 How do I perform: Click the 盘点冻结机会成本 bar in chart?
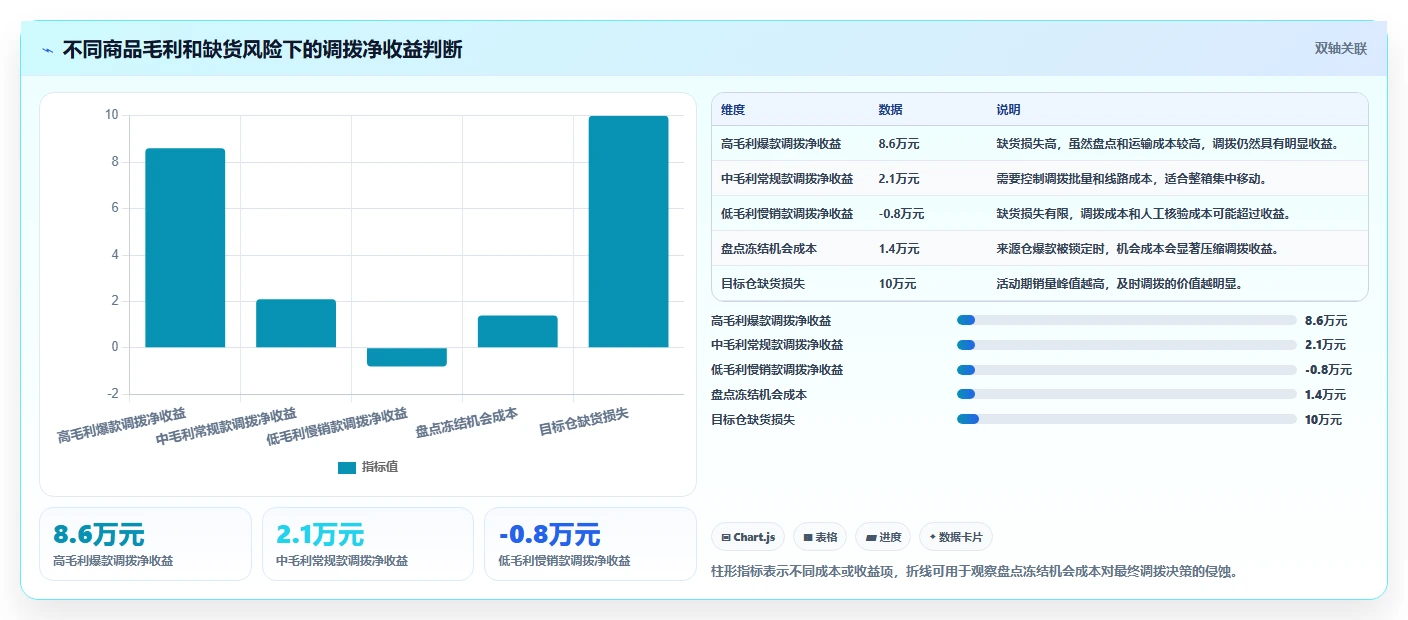(517, 331)
